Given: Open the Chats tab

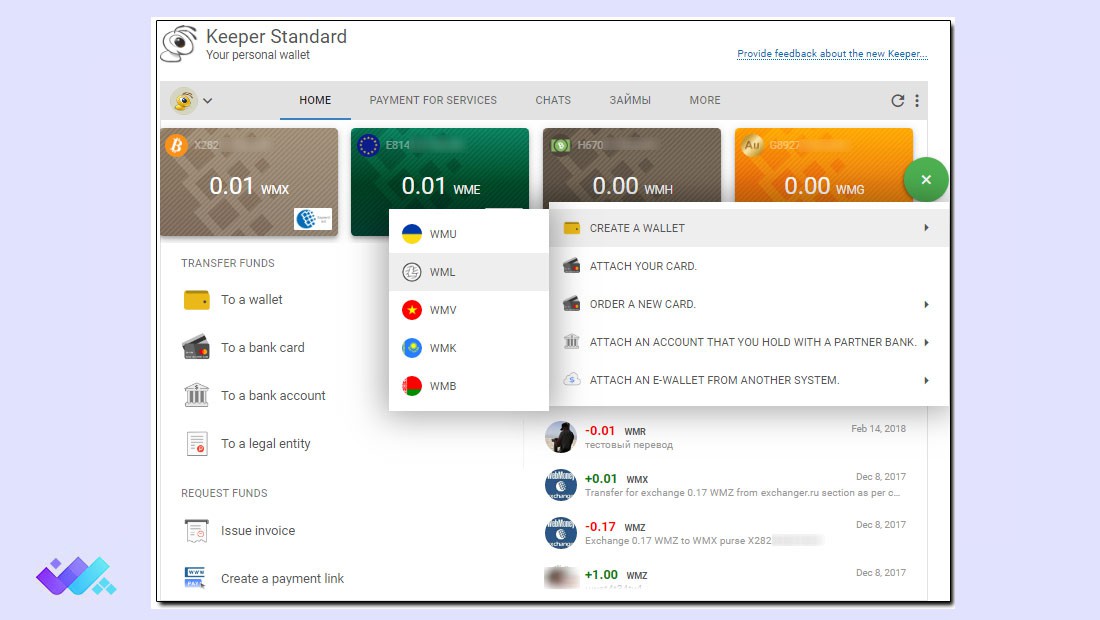Looking at the screenshot, I should [x=553, y=100].
